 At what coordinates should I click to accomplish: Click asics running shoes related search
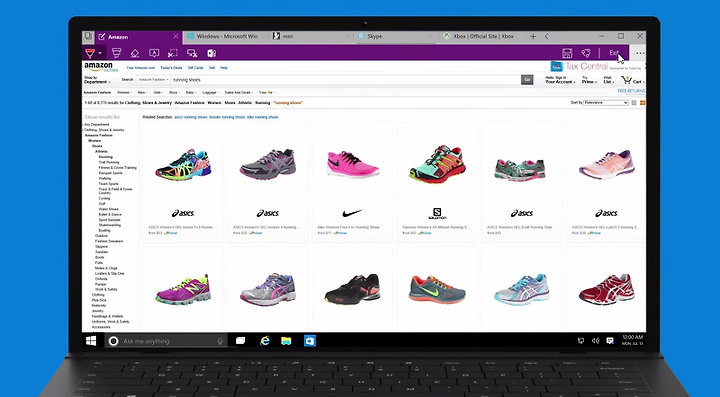click(x=191, y=117)
